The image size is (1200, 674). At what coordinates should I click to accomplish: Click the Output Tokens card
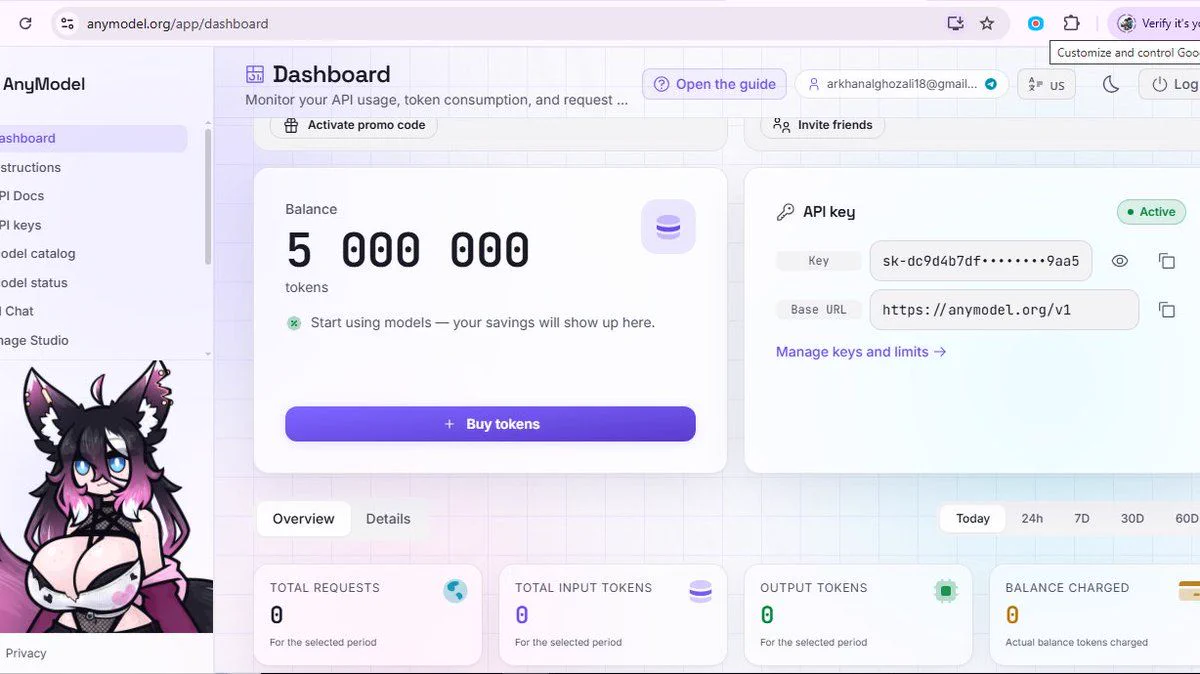pos(858,615)
